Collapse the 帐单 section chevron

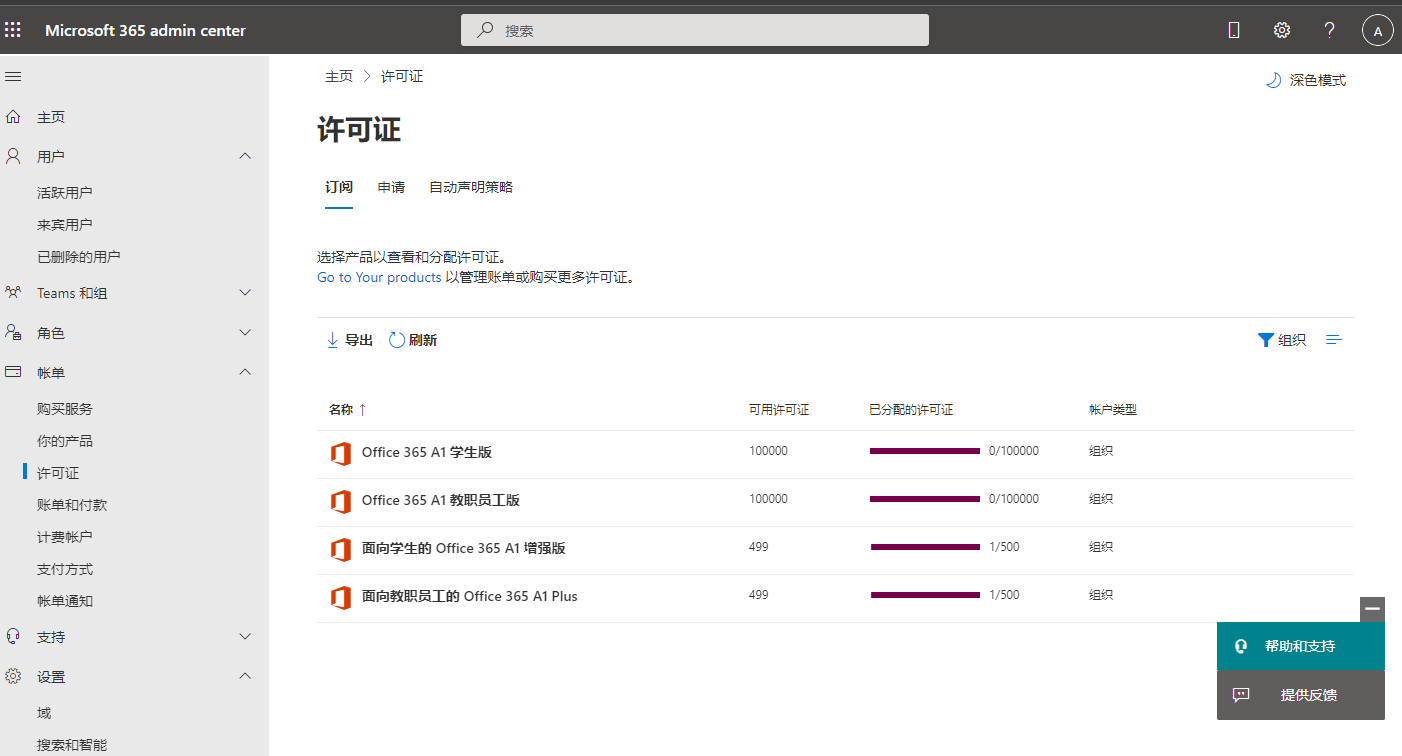[245, 372]
